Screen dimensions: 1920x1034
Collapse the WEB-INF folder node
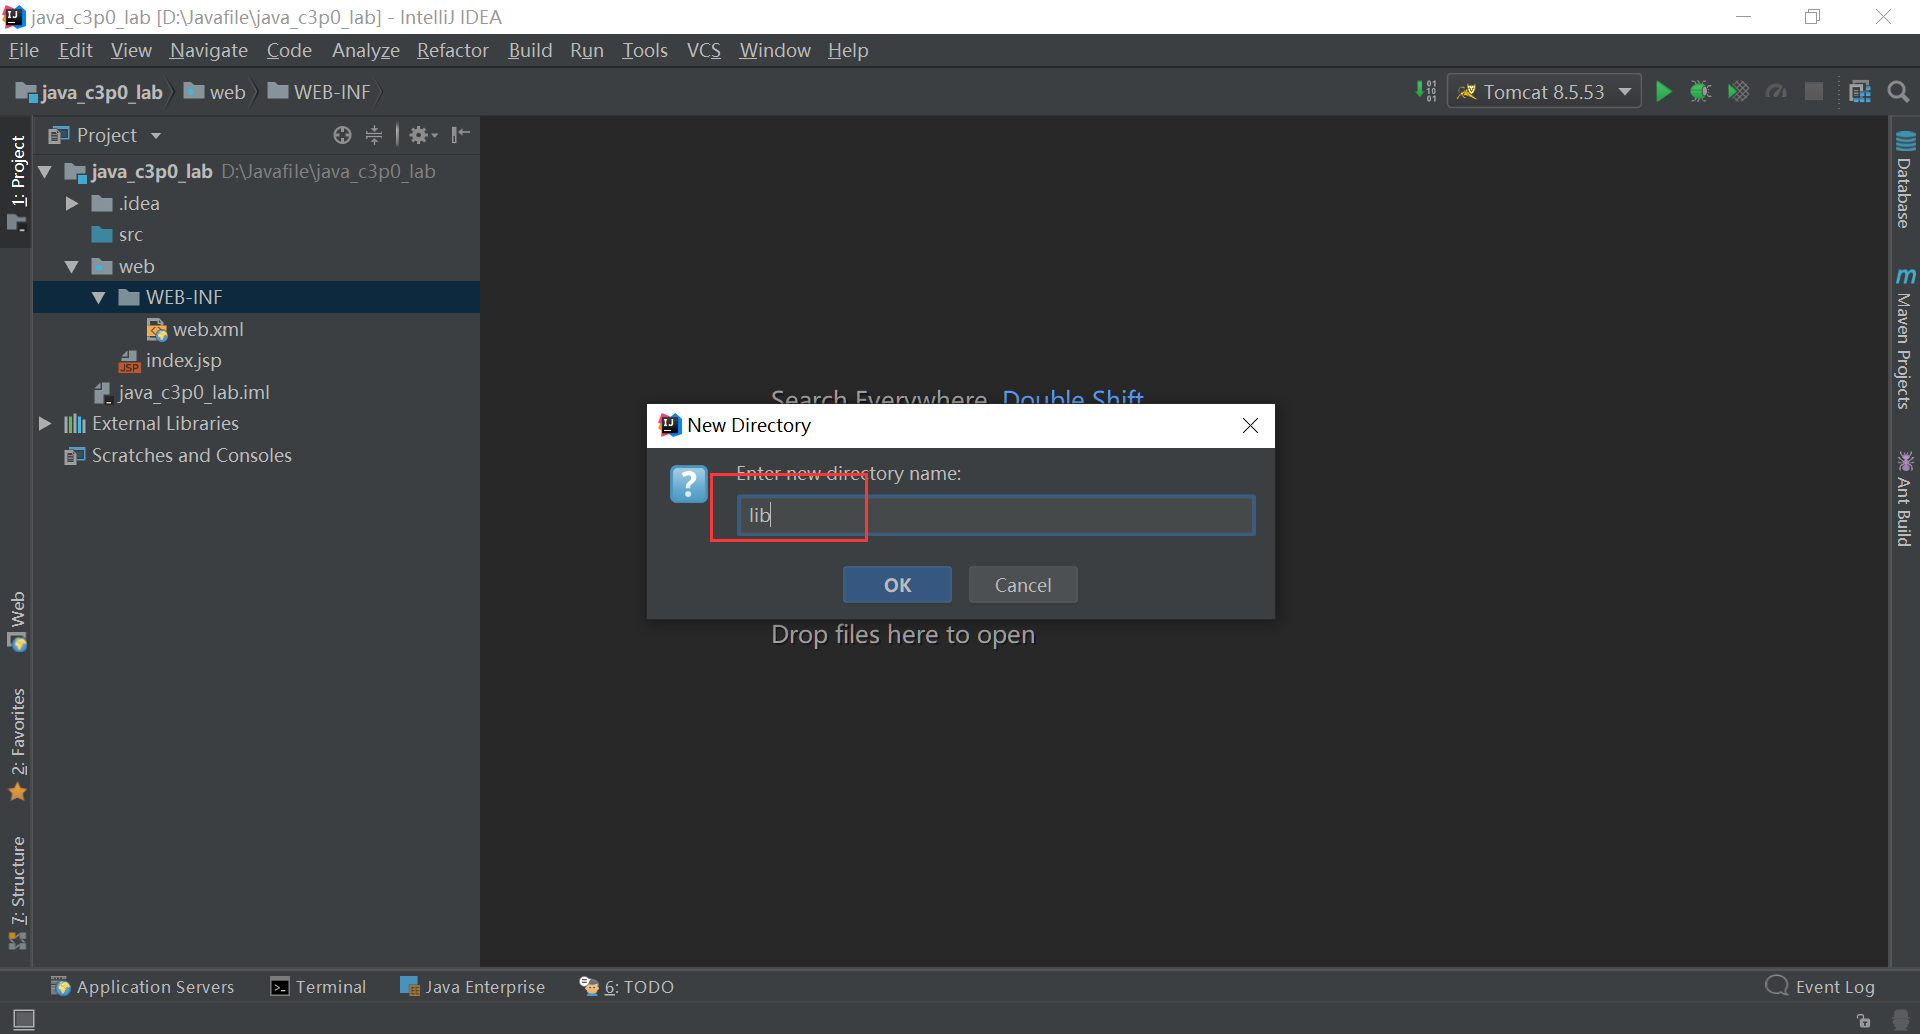point(97,297)
